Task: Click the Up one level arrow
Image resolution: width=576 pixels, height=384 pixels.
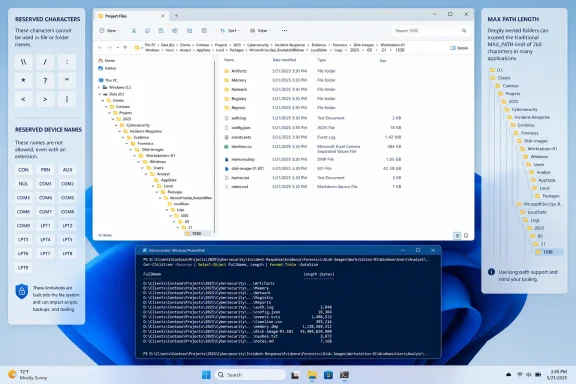Action: 125,47
